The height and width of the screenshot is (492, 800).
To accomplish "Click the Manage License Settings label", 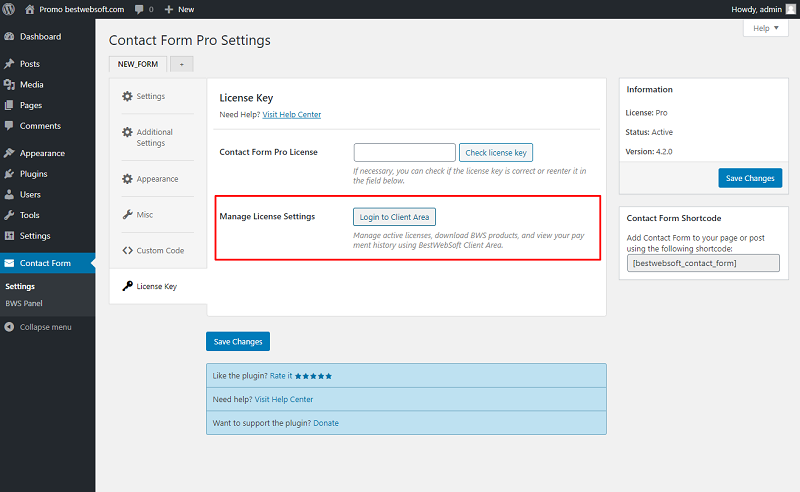I will point(267,216).
